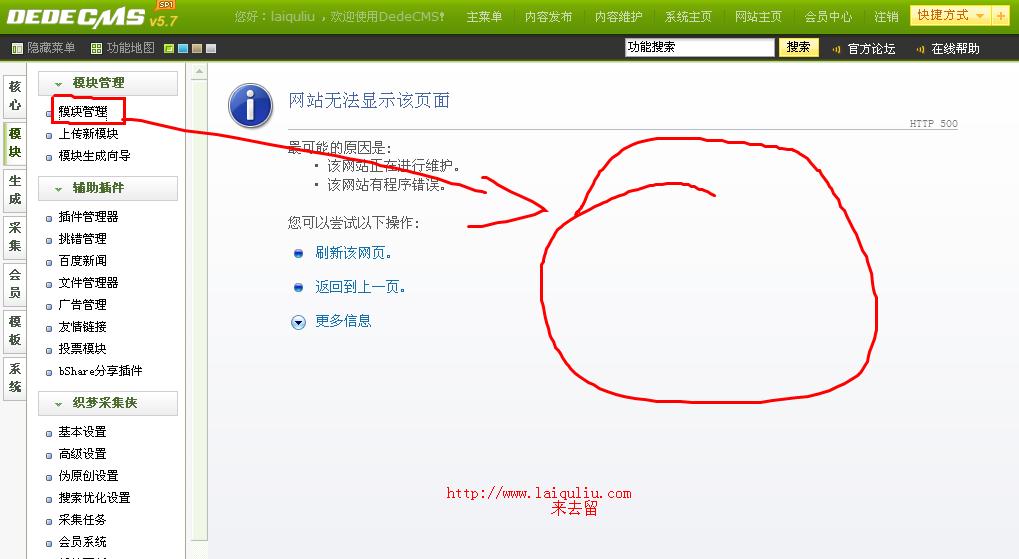Click the sidebar vertical scrollbar track
This screenshot has width=1019, height=559.
pyautogui.click(x=200, y=309)
